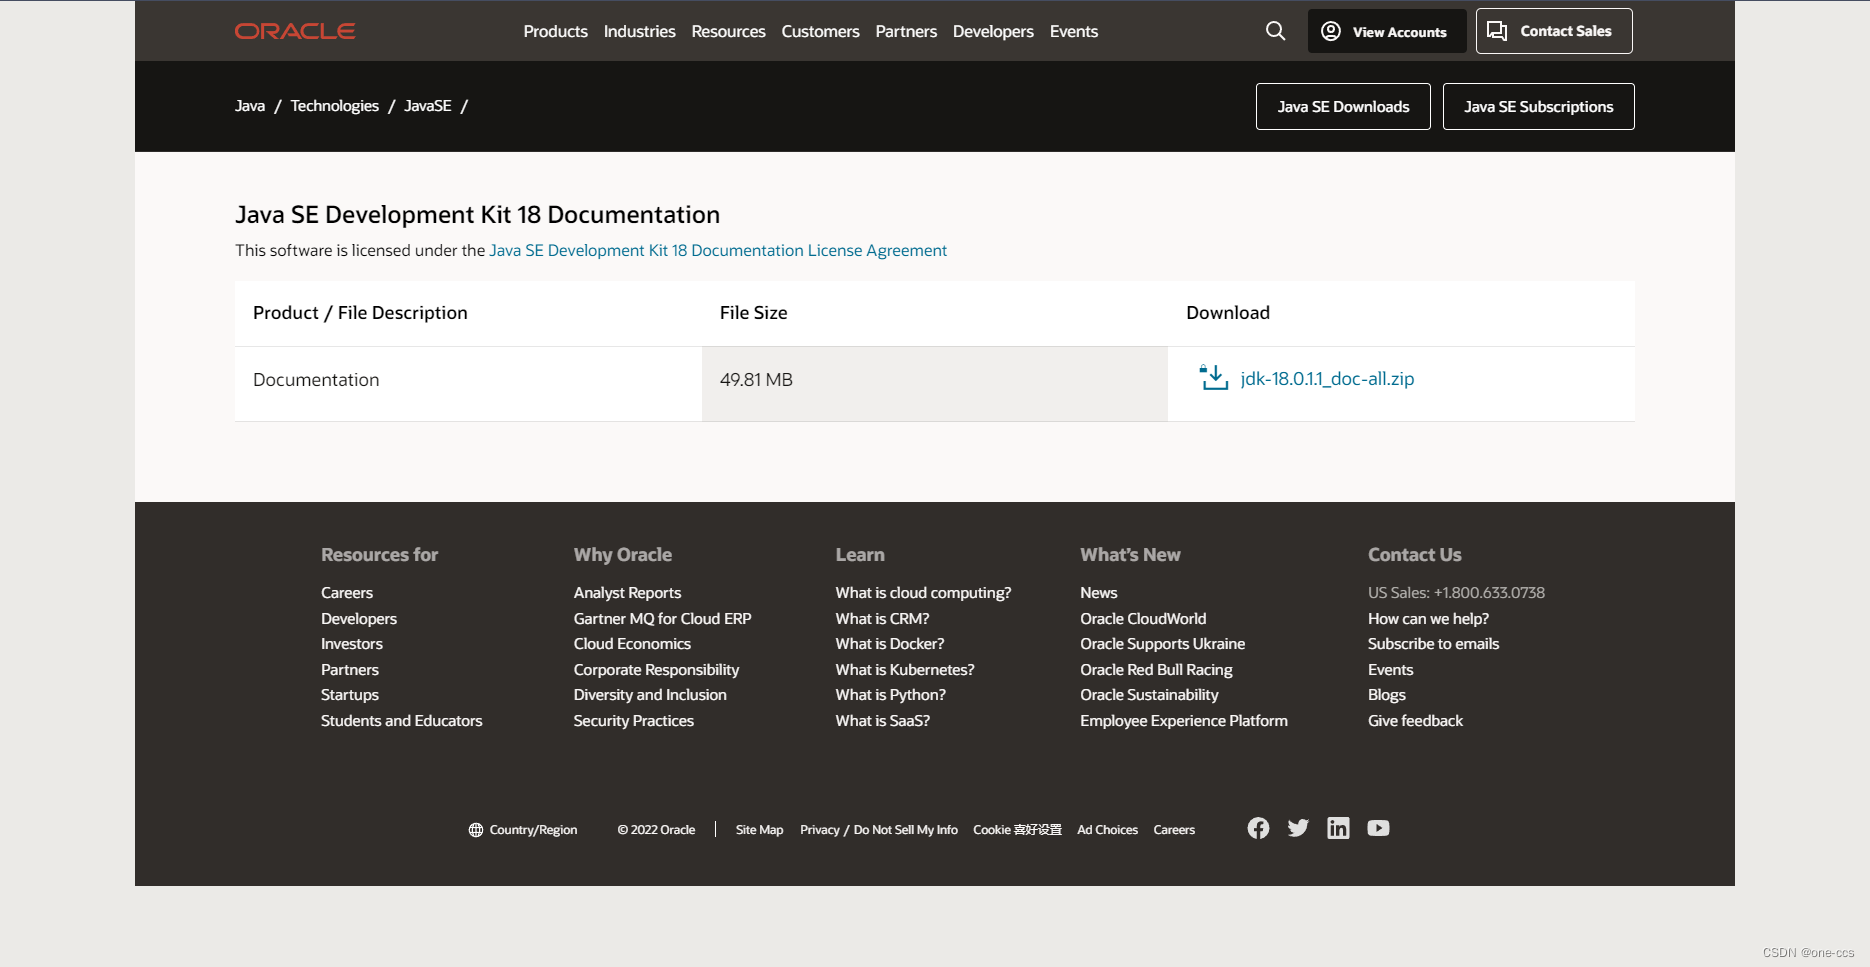Open the footer Partners link

(x=350, y=670)
